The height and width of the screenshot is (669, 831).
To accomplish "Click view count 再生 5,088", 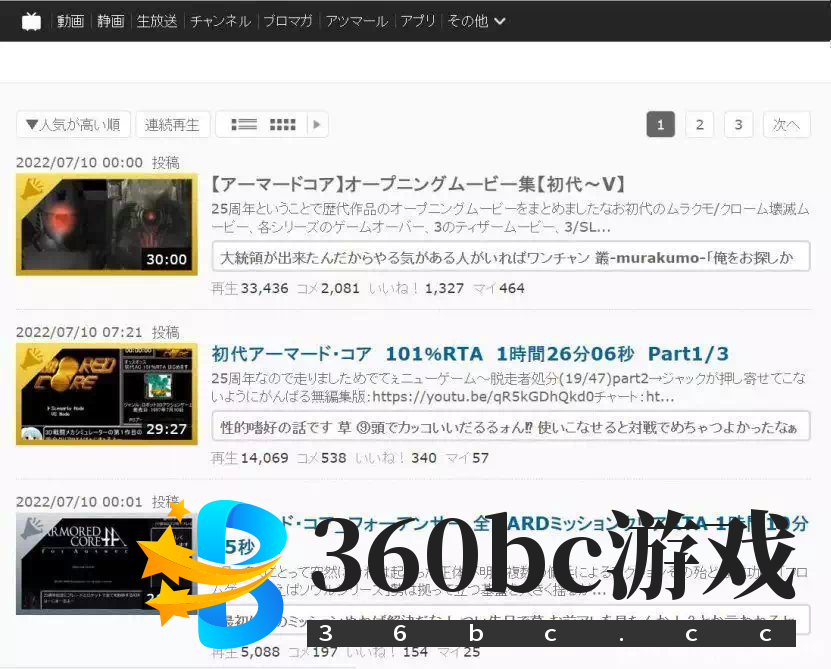I will 245,652.
